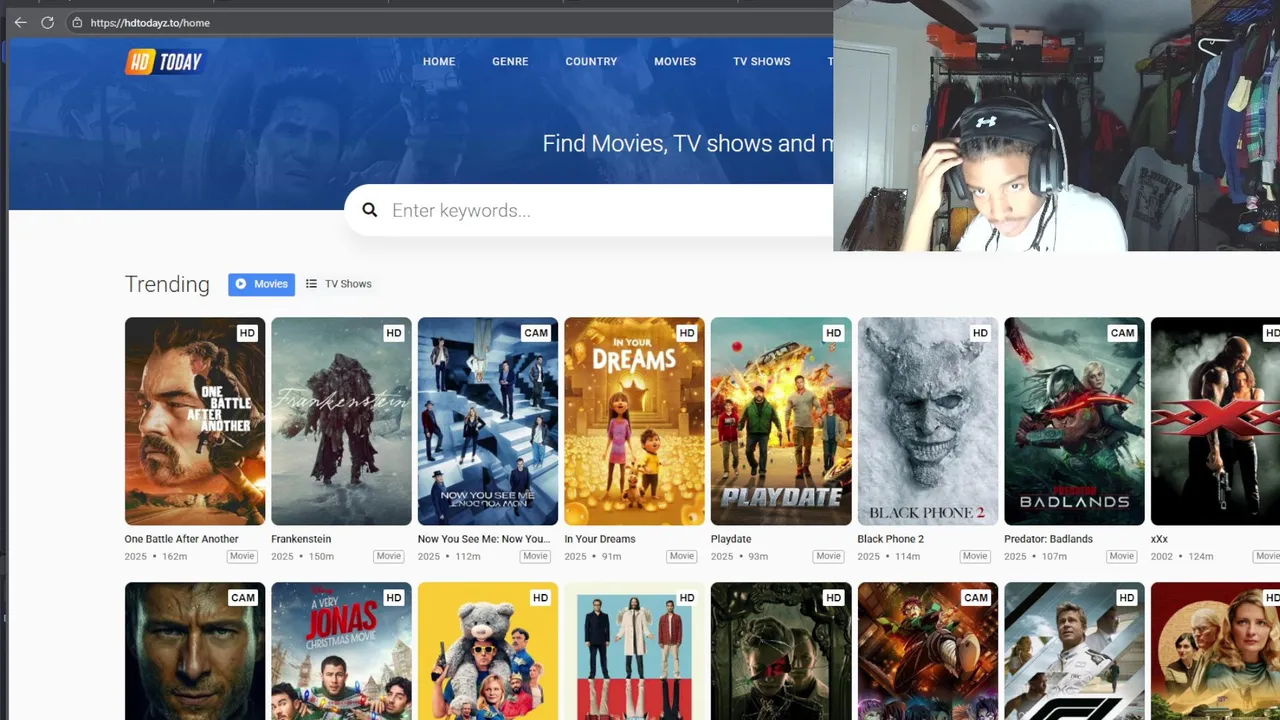Click the HD Today logo
The image size is (1280, 720).
164,62
